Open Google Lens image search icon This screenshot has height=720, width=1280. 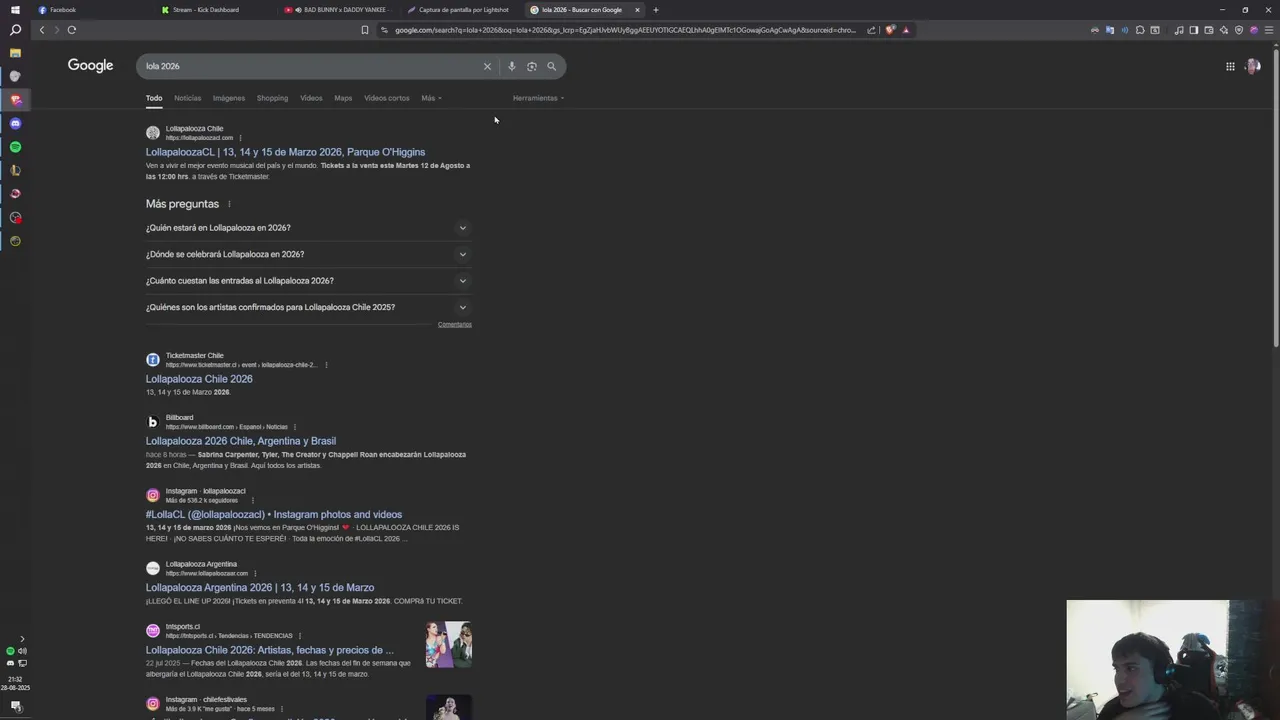531,66
